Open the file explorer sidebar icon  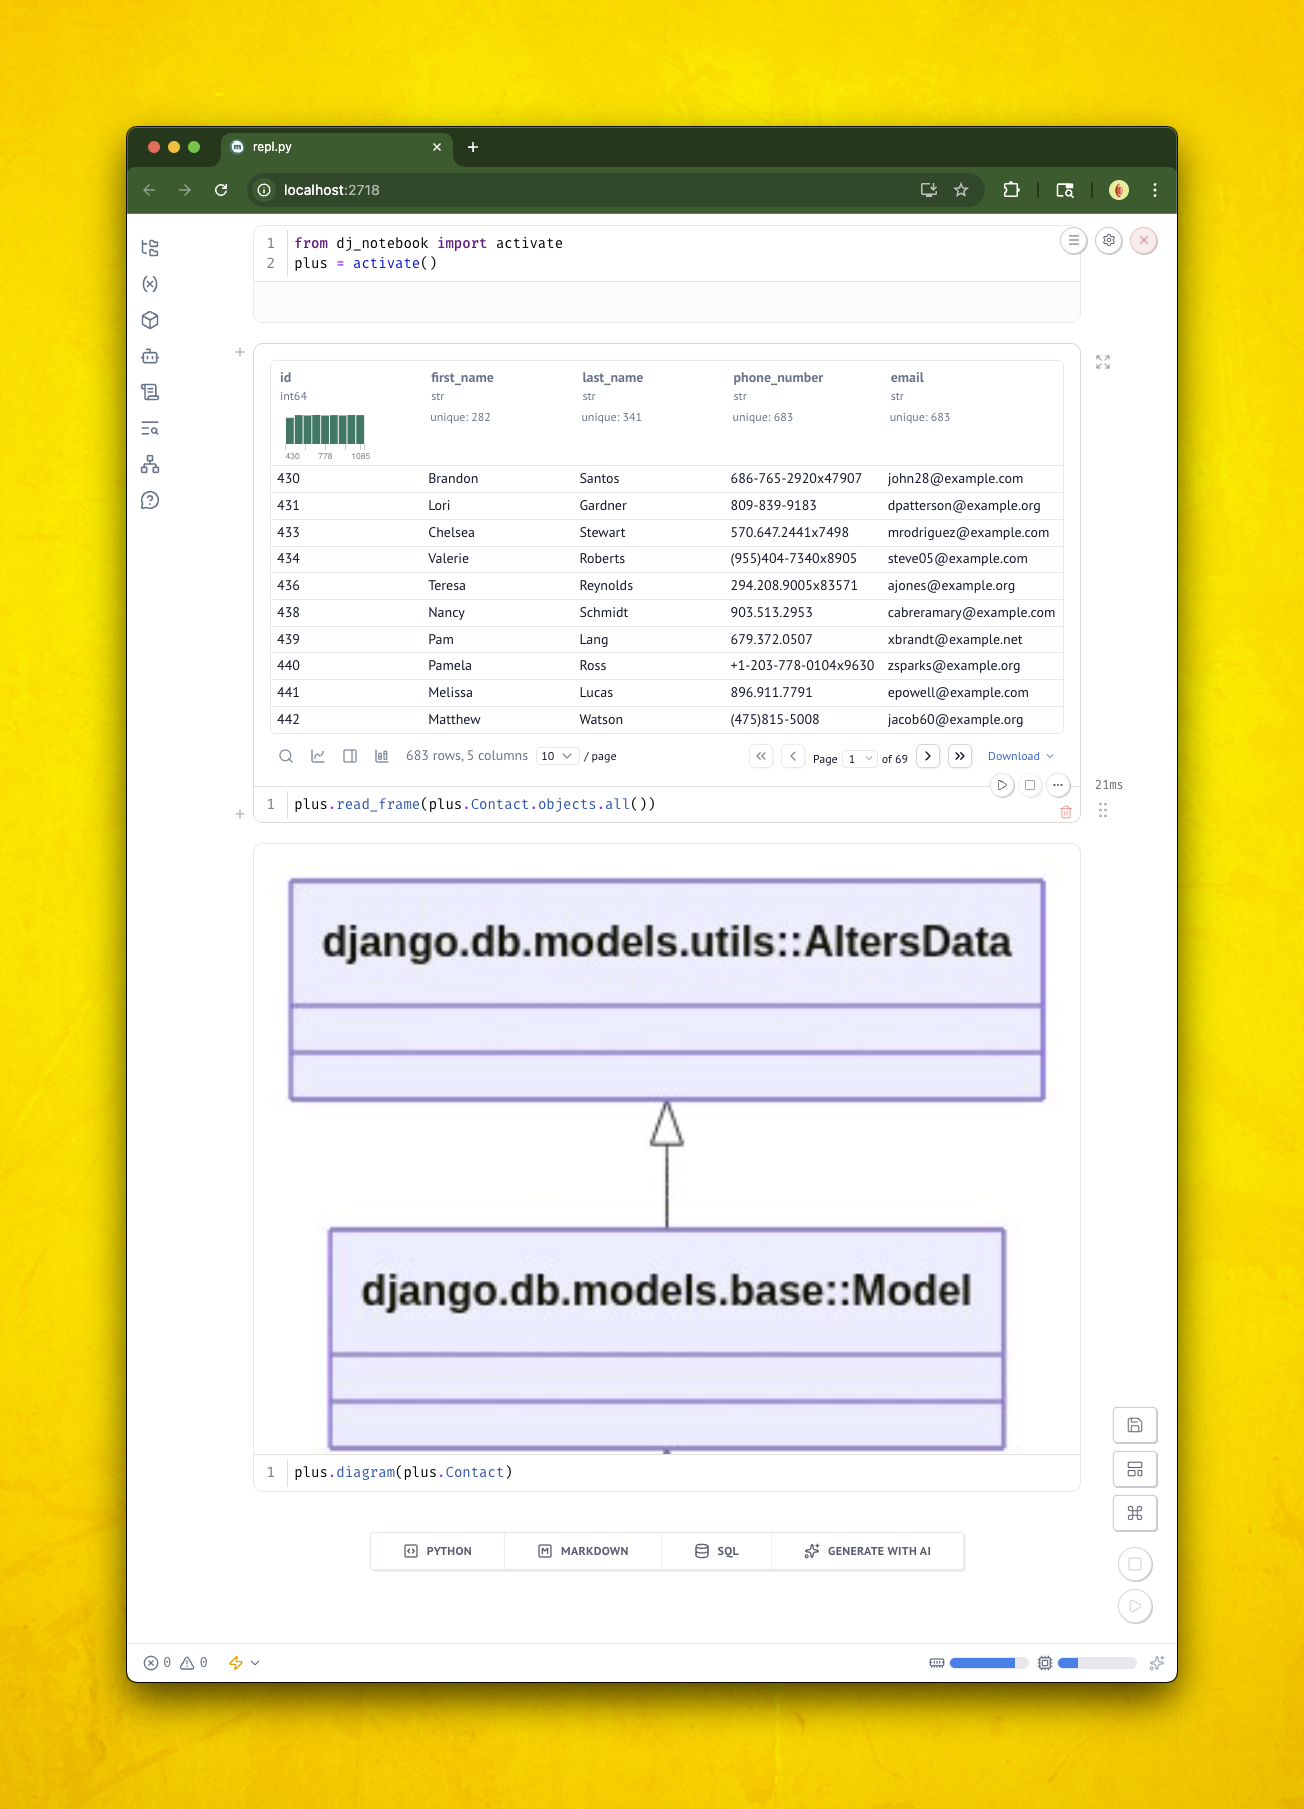(x=150, y=248)
